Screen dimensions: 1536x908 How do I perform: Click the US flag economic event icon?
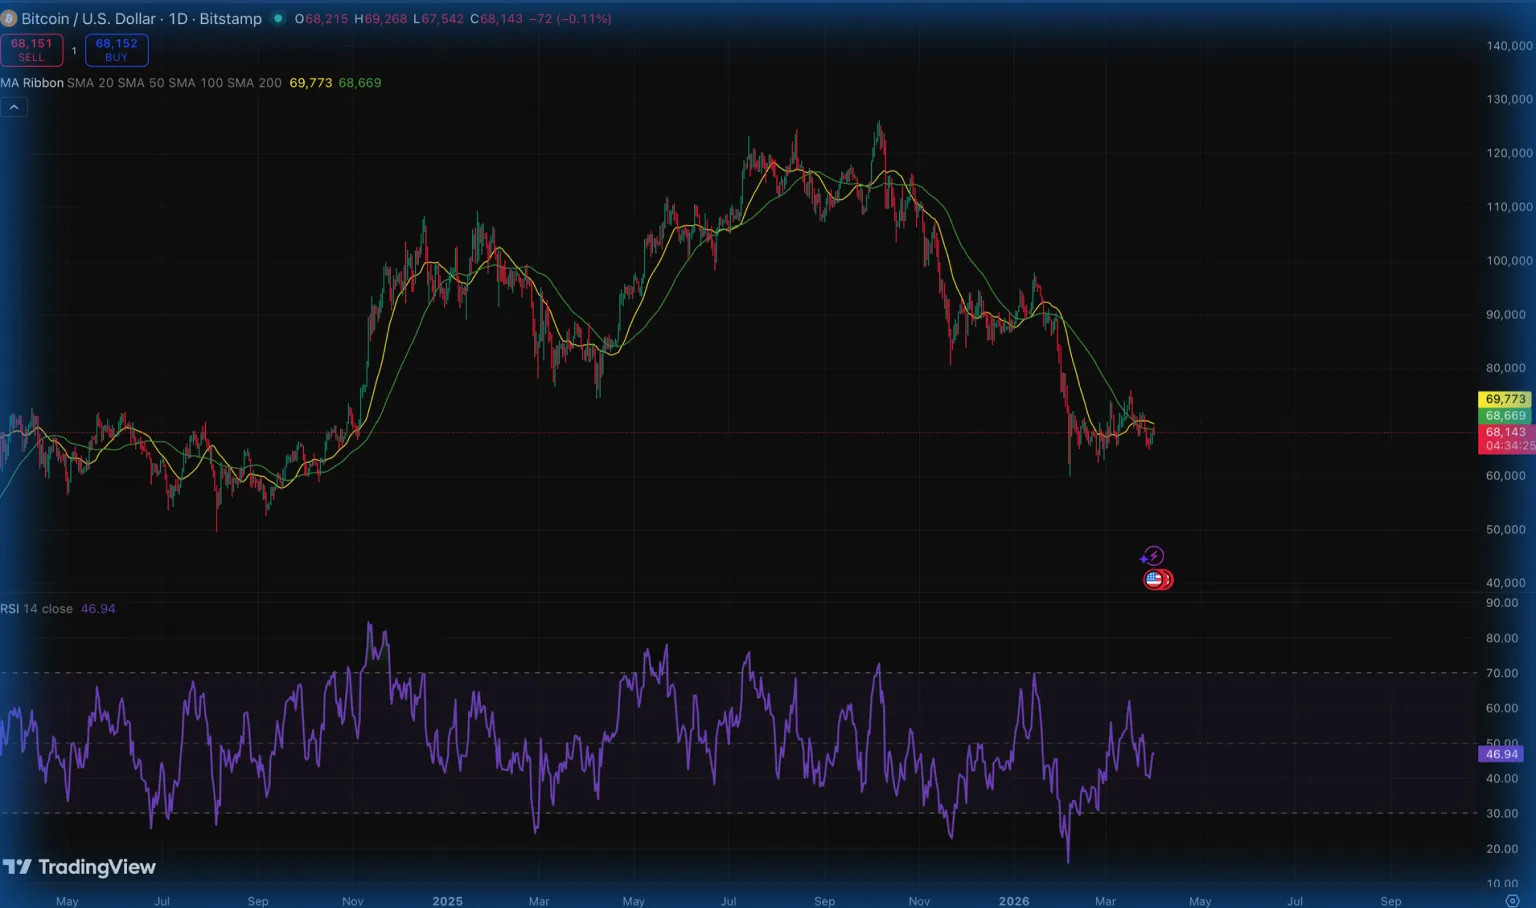tap(1155, 579)
